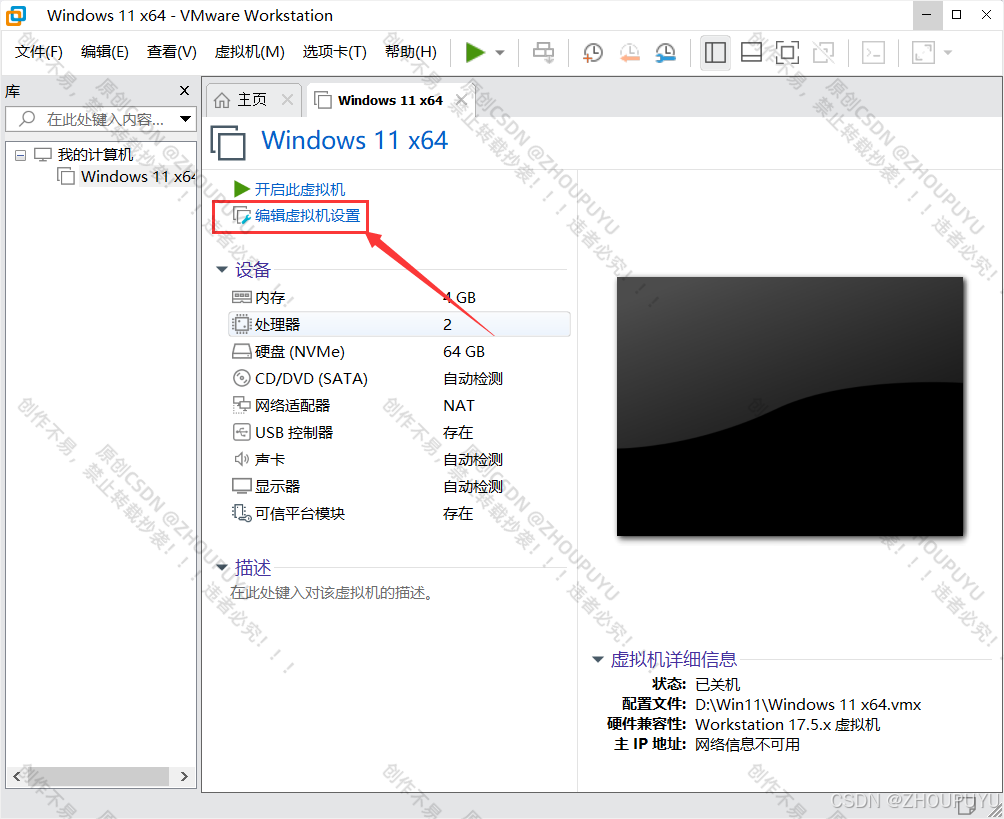
Task: Click the message log icon in status corner
Action: 966,804
